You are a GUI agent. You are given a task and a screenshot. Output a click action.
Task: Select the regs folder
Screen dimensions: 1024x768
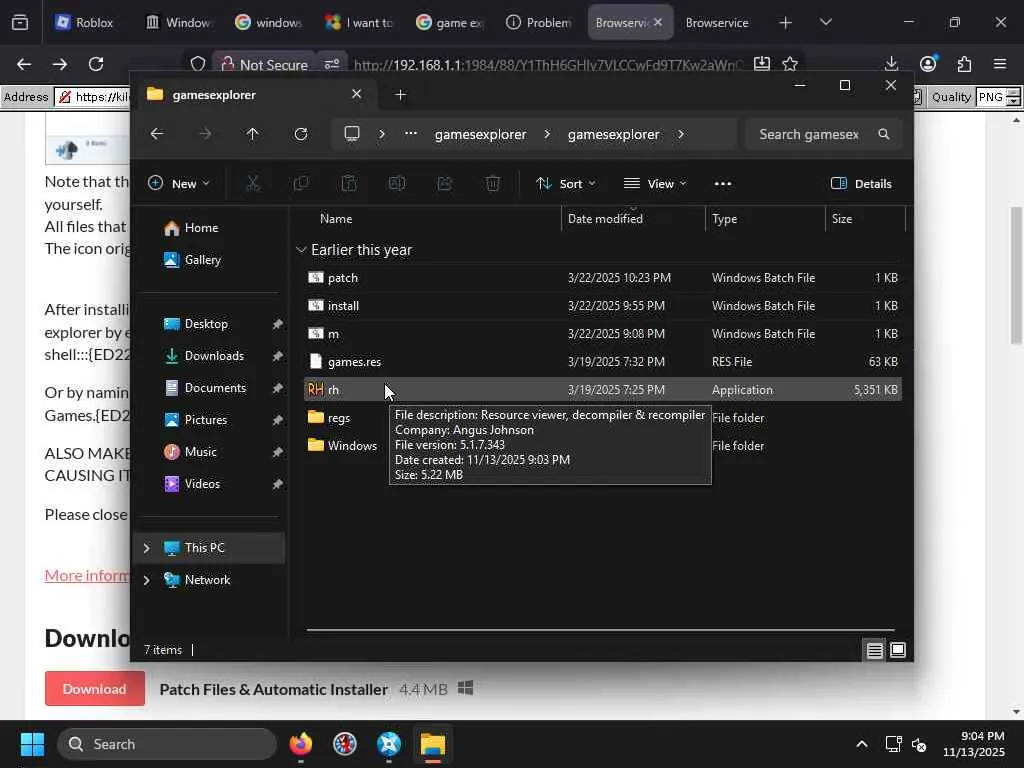[339, 418]
